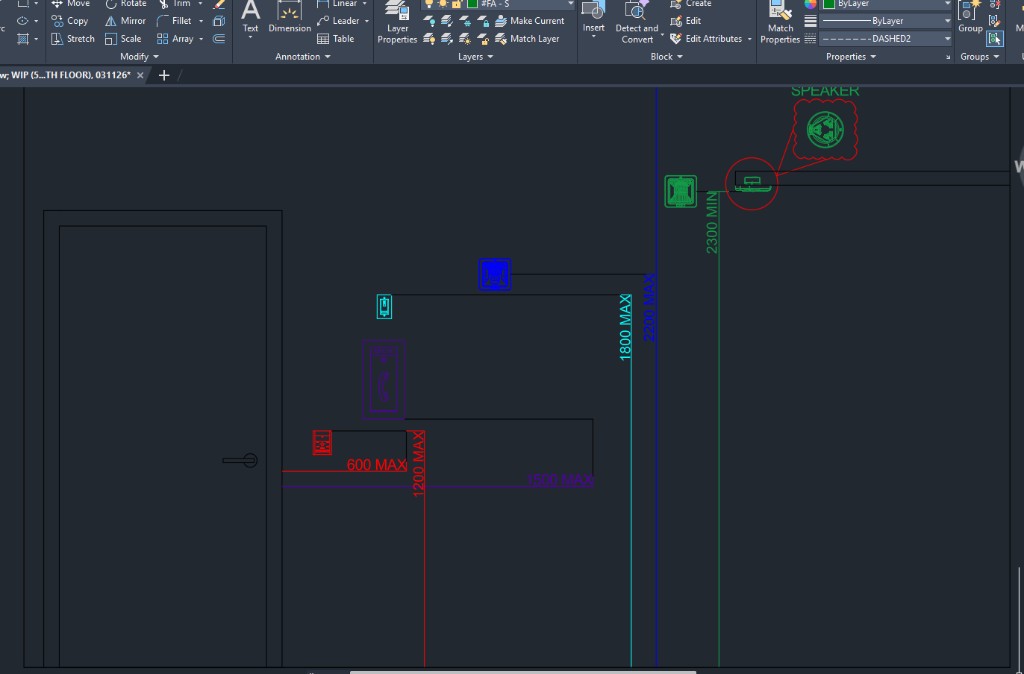Screen dimensions: 1024x674
Task: Select the Stretch tool
Action: [72, 39]
